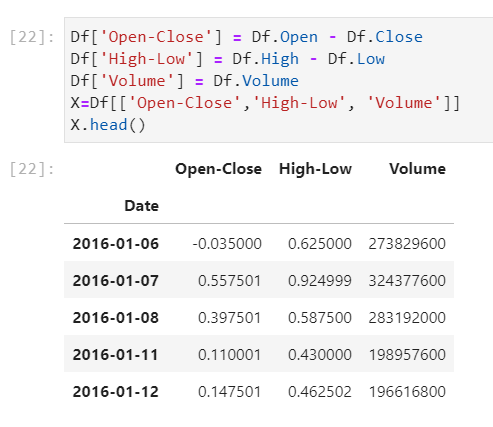Click the code line Df['High-Low'] = Df.High - Df.Low

[x=228, y=59]
